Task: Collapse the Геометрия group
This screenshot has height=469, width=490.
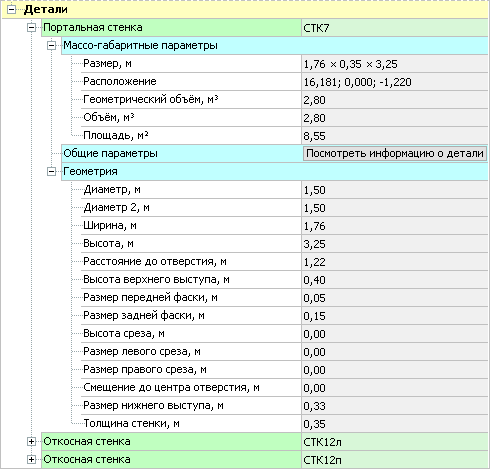Action: 51,172
